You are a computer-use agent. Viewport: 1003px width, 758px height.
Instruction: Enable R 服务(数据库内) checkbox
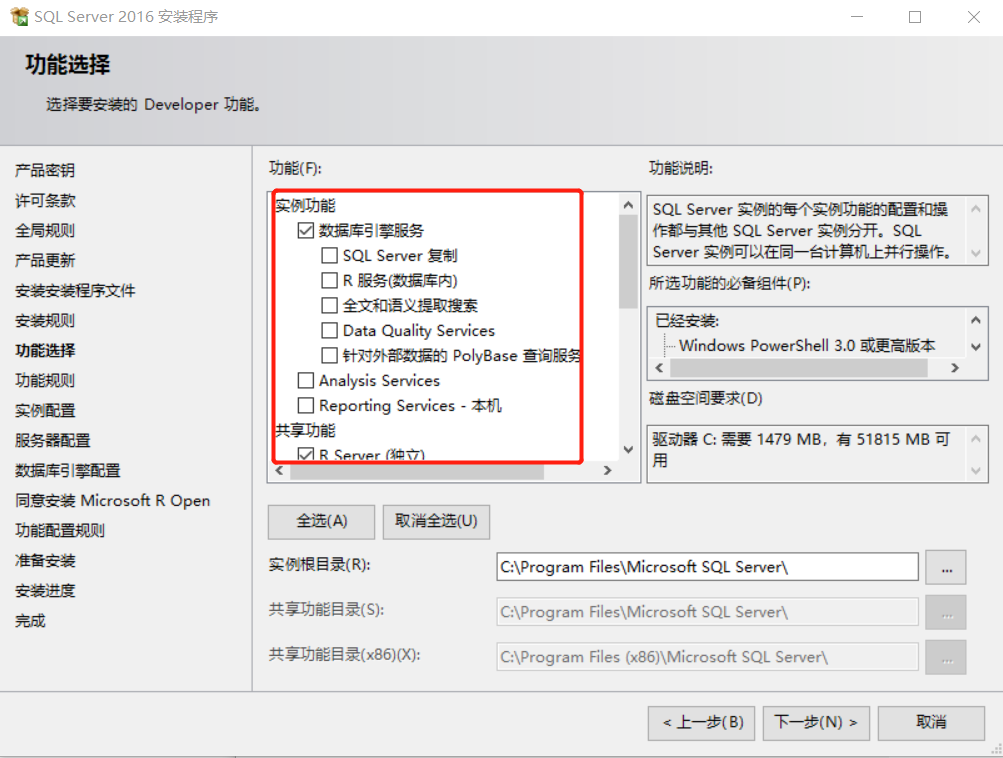[329, 280]
